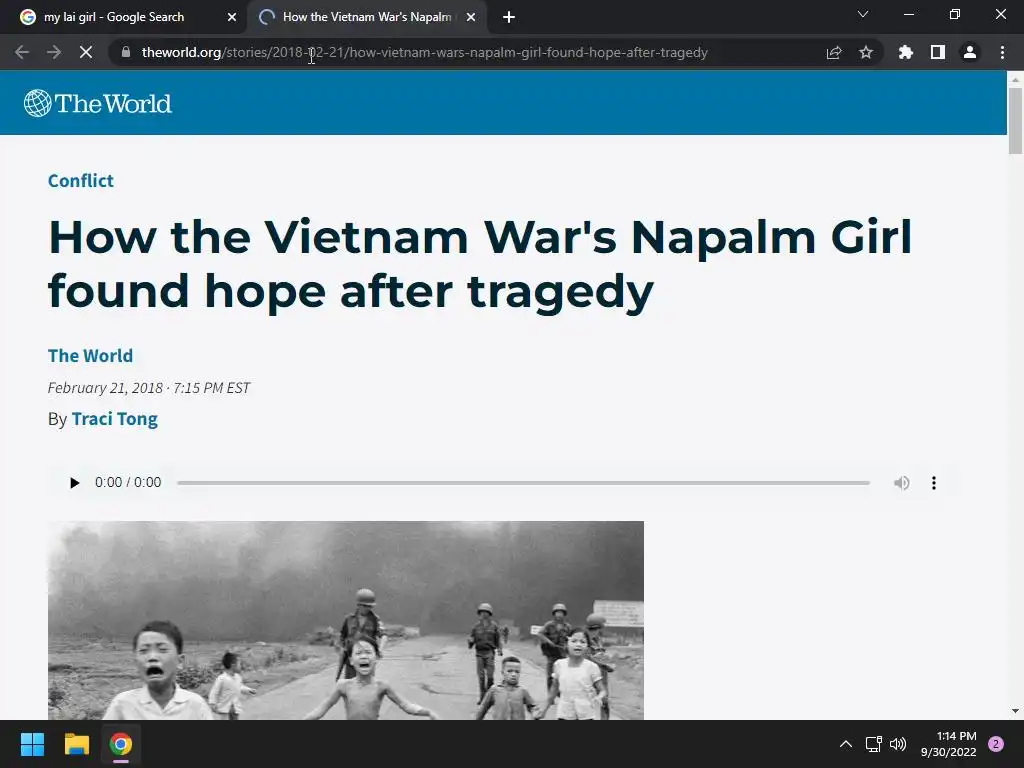Image resolution: width=1024 pixels, height=768 pixels.
Task: Open network settings tray icon
Action: (873, 744)
